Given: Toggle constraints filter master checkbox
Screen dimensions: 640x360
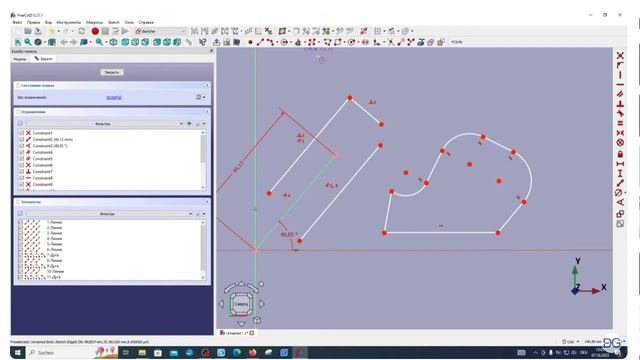Looking at the screenshot, I should click(20, 123).
